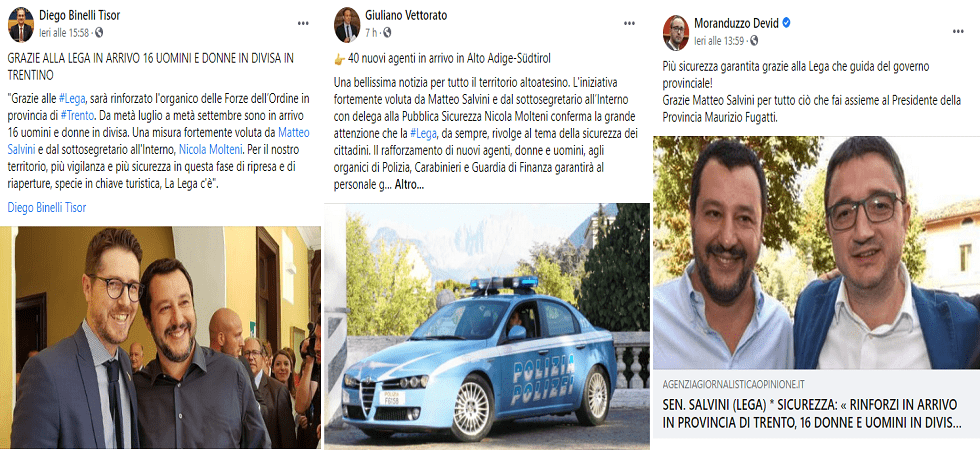Click the globe privacy icon on Giuliano's post

(x=387, y=32)
